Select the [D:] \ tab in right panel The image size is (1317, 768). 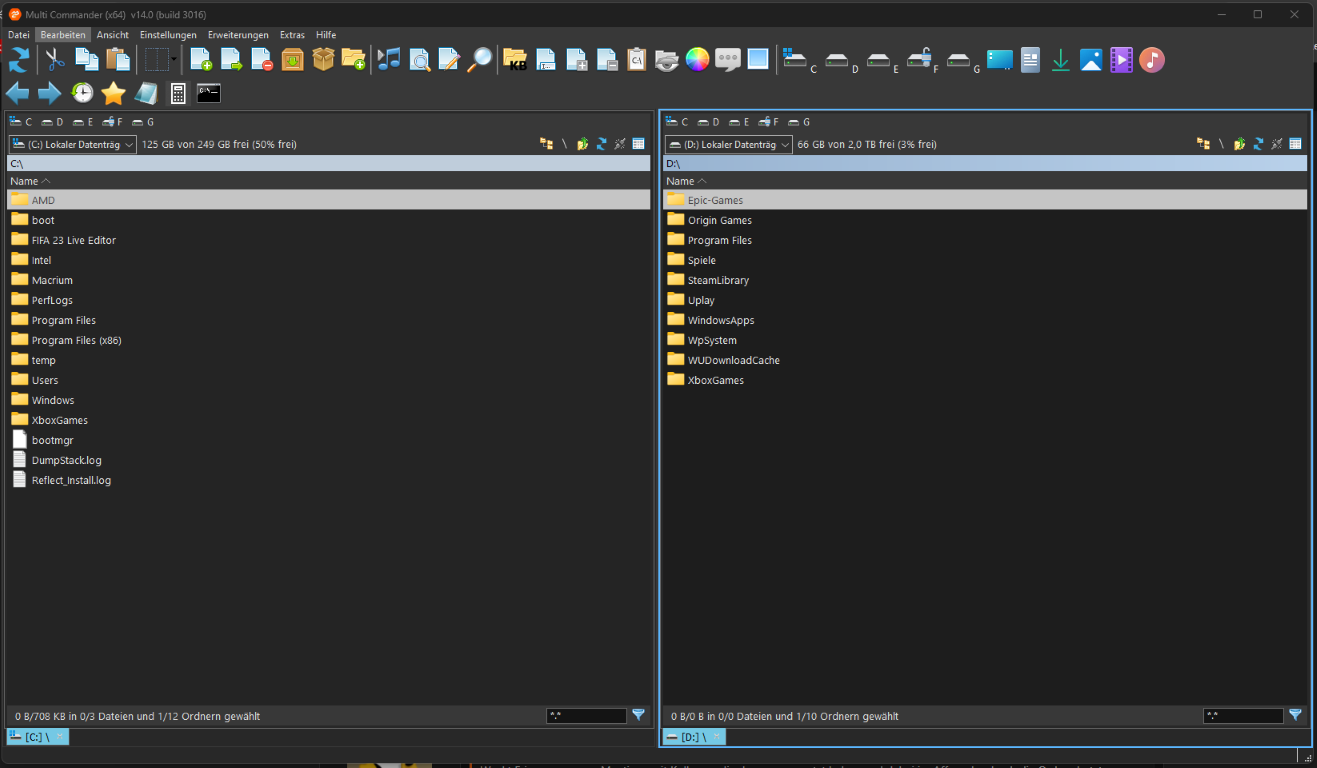pos(695,737)
